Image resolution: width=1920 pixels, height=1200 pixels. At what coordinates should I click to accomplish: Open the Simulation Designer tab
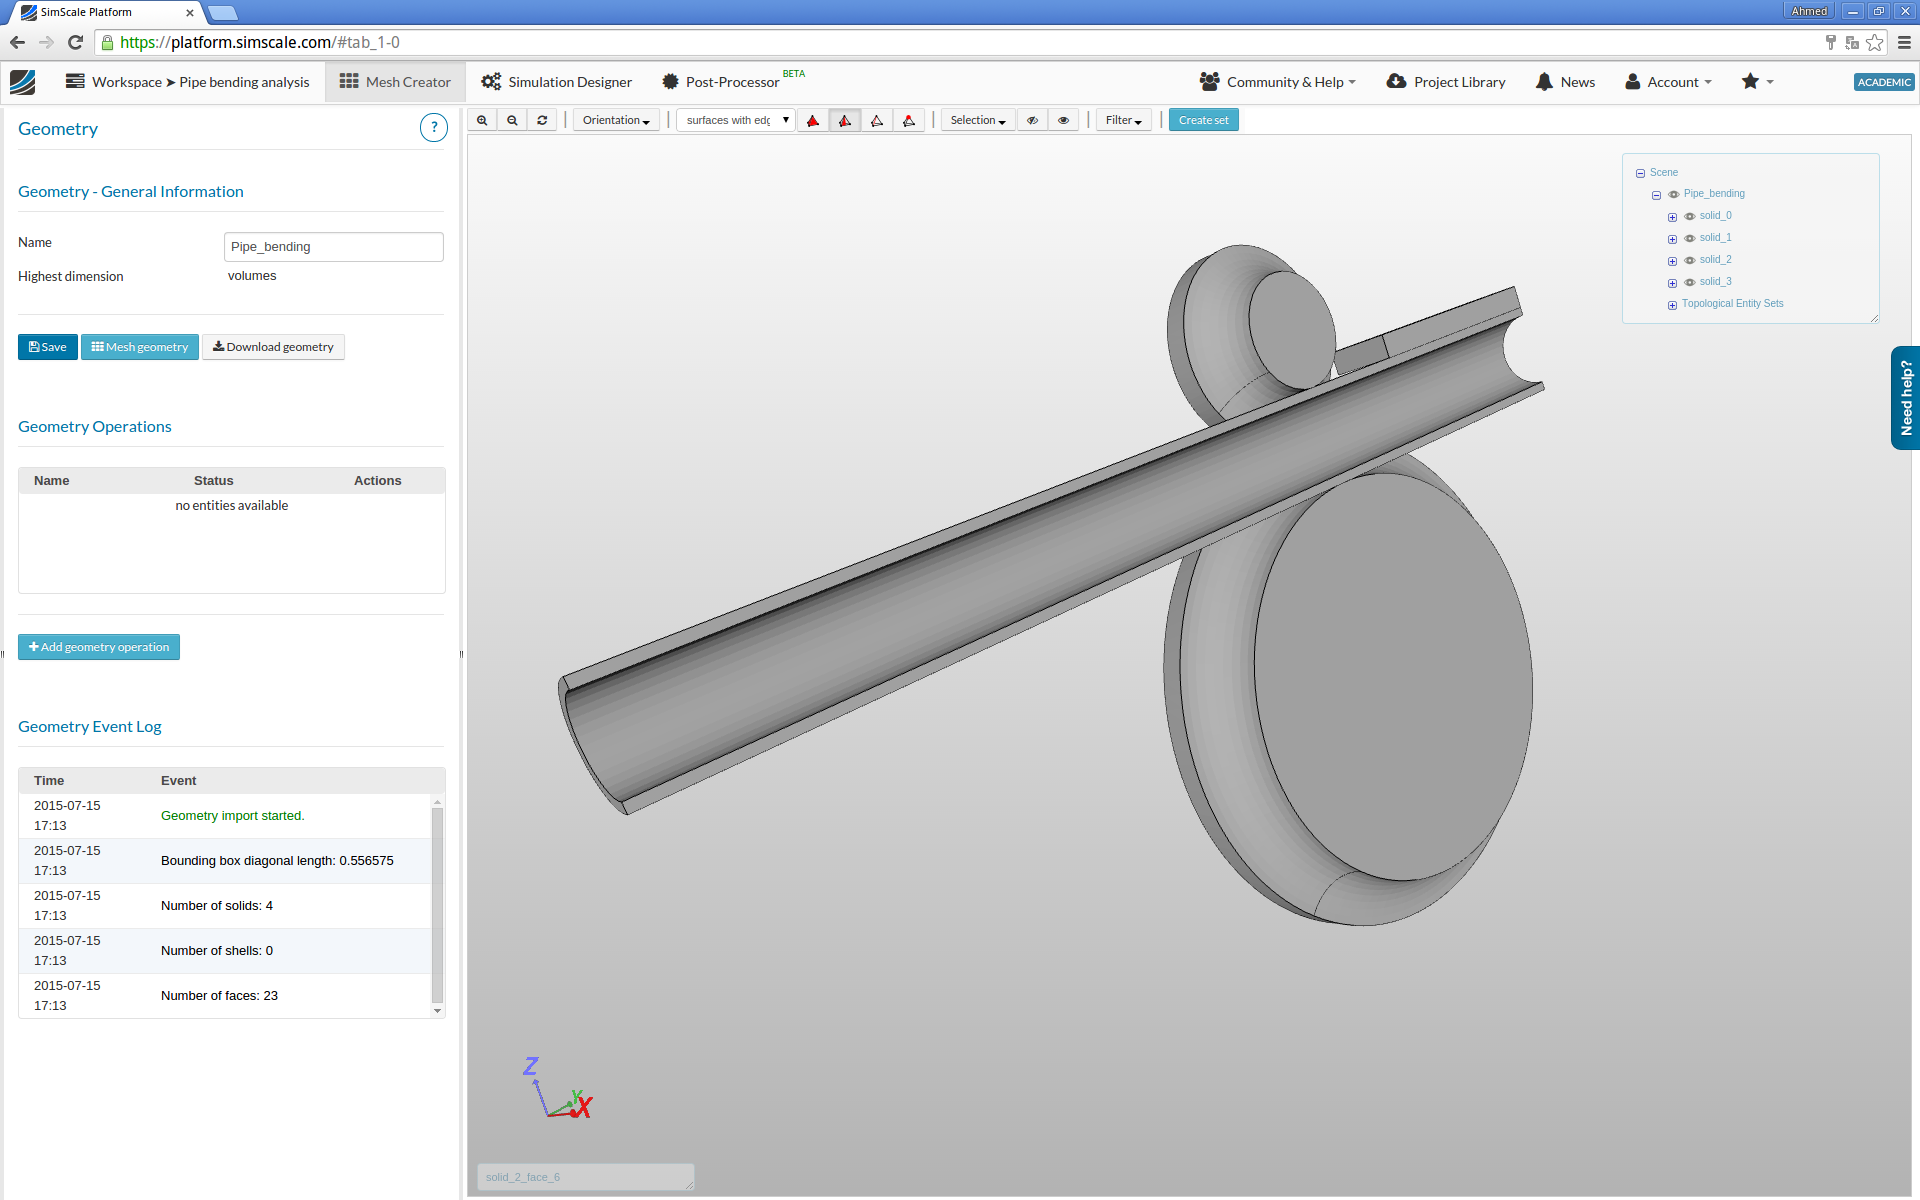[557, 82]
